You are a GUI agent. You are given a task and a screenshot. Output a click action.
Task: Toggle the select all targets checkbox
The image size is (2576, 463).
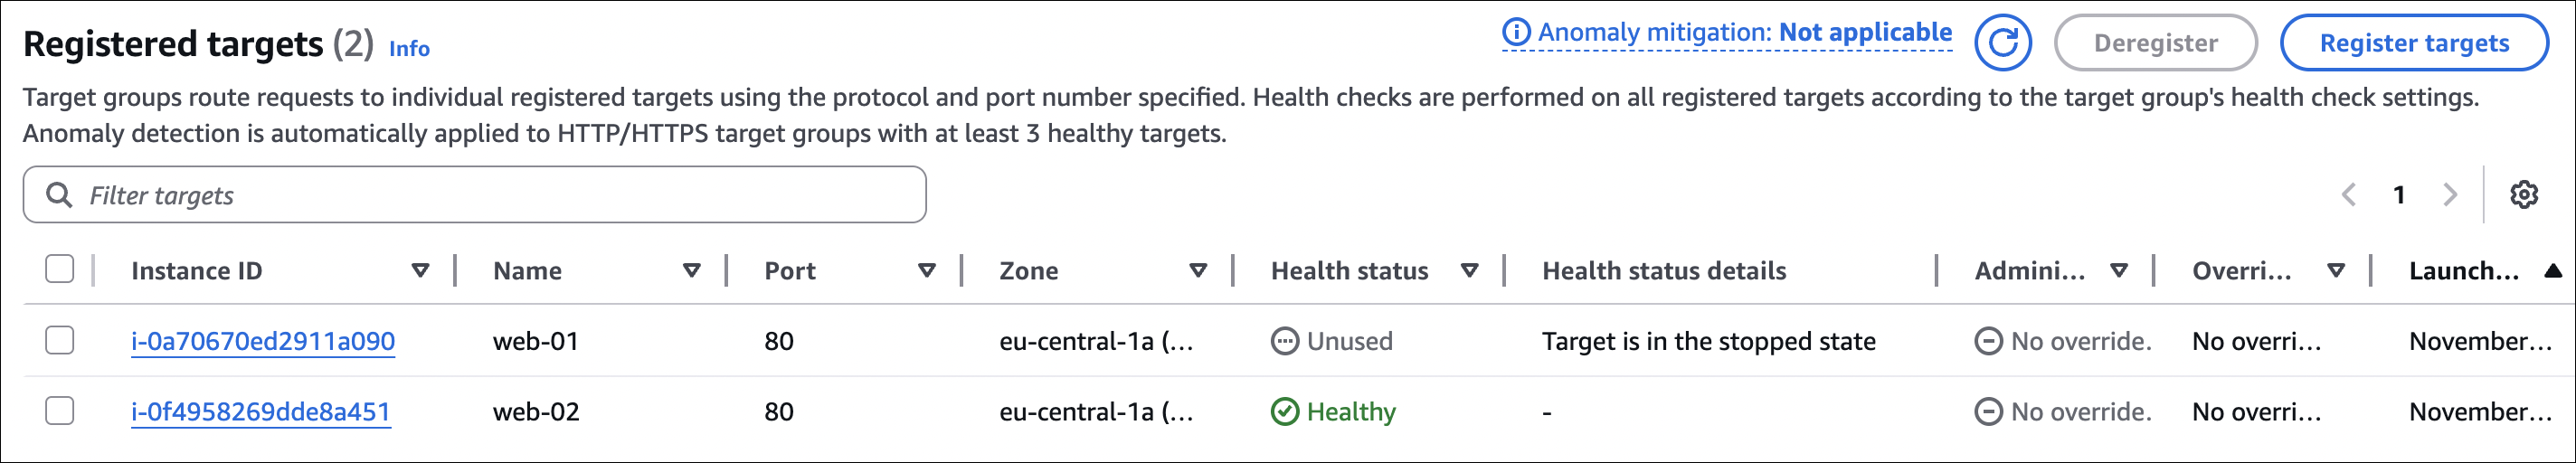coord(60,270)
